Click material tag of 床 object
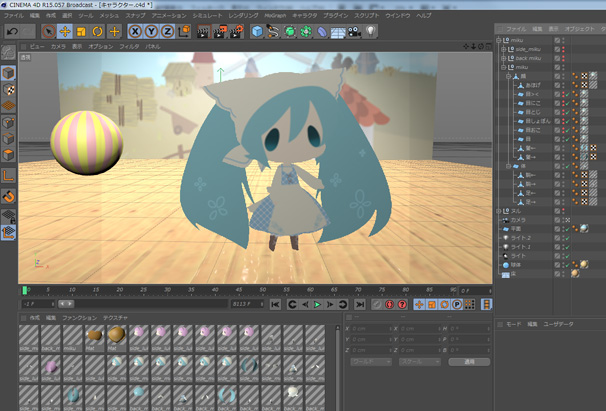The image size is (606, 411). click(x=575, y=274)
